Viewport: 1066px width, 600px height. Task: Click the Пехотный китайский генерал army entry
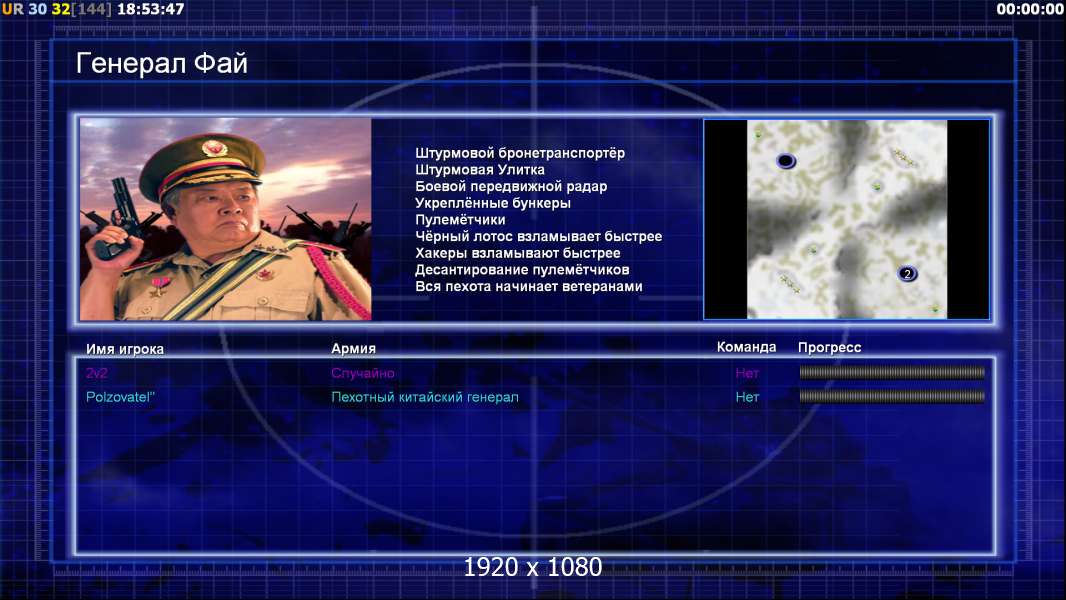click(x=425, y=397)
